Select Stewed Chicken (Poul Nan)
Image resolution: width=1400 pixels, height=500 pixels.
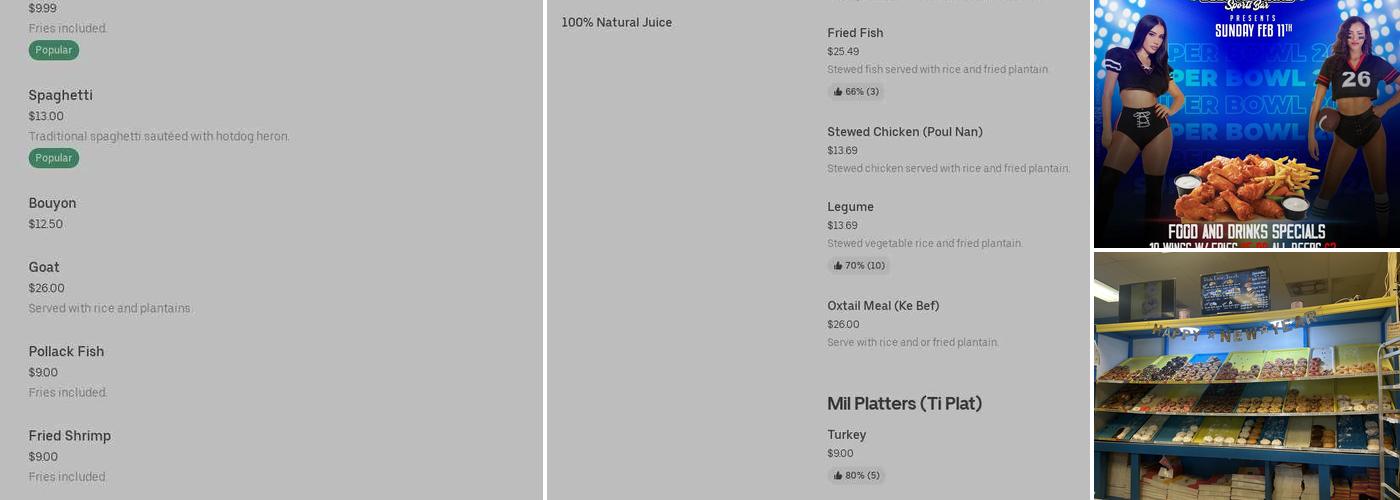coord(905,132)
